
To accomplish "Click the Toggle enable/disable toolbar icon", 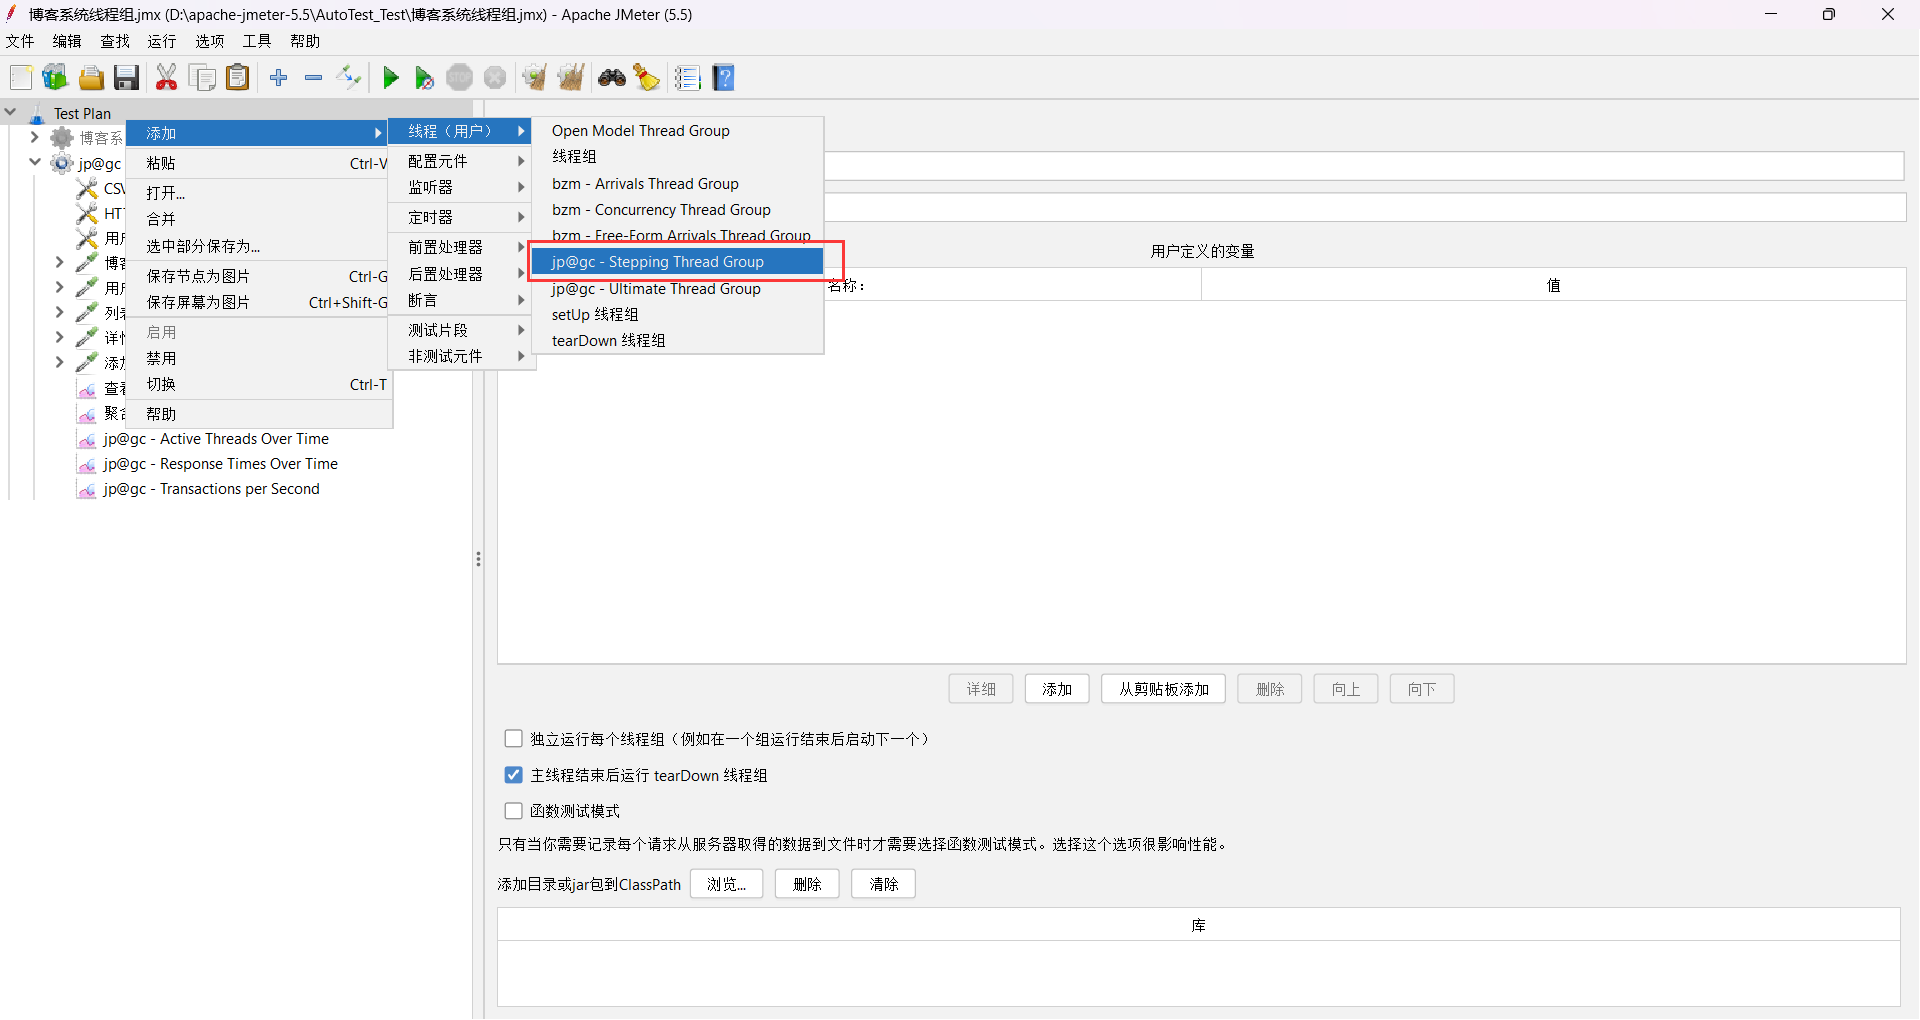I will pyautogui.click(x=349, y=78).
